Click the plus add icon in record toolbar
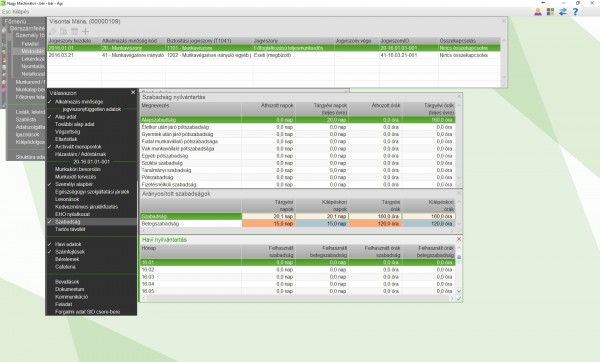Viewport: 600px width, 362px height. point(85,31)
